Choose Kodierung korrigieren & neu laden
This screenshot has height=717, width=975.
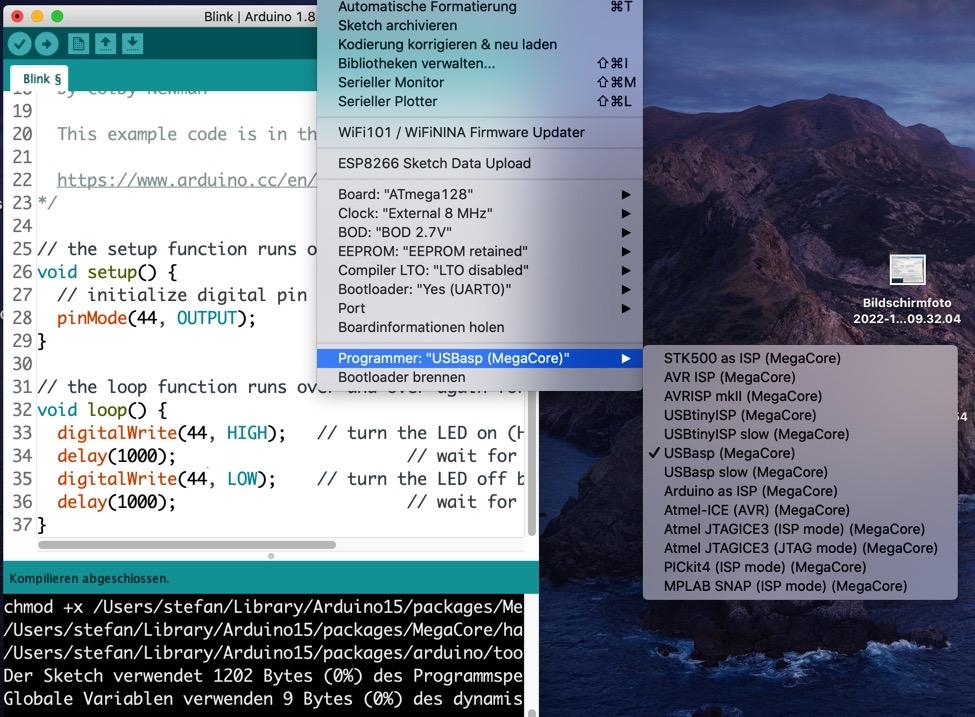coord(479,44)
